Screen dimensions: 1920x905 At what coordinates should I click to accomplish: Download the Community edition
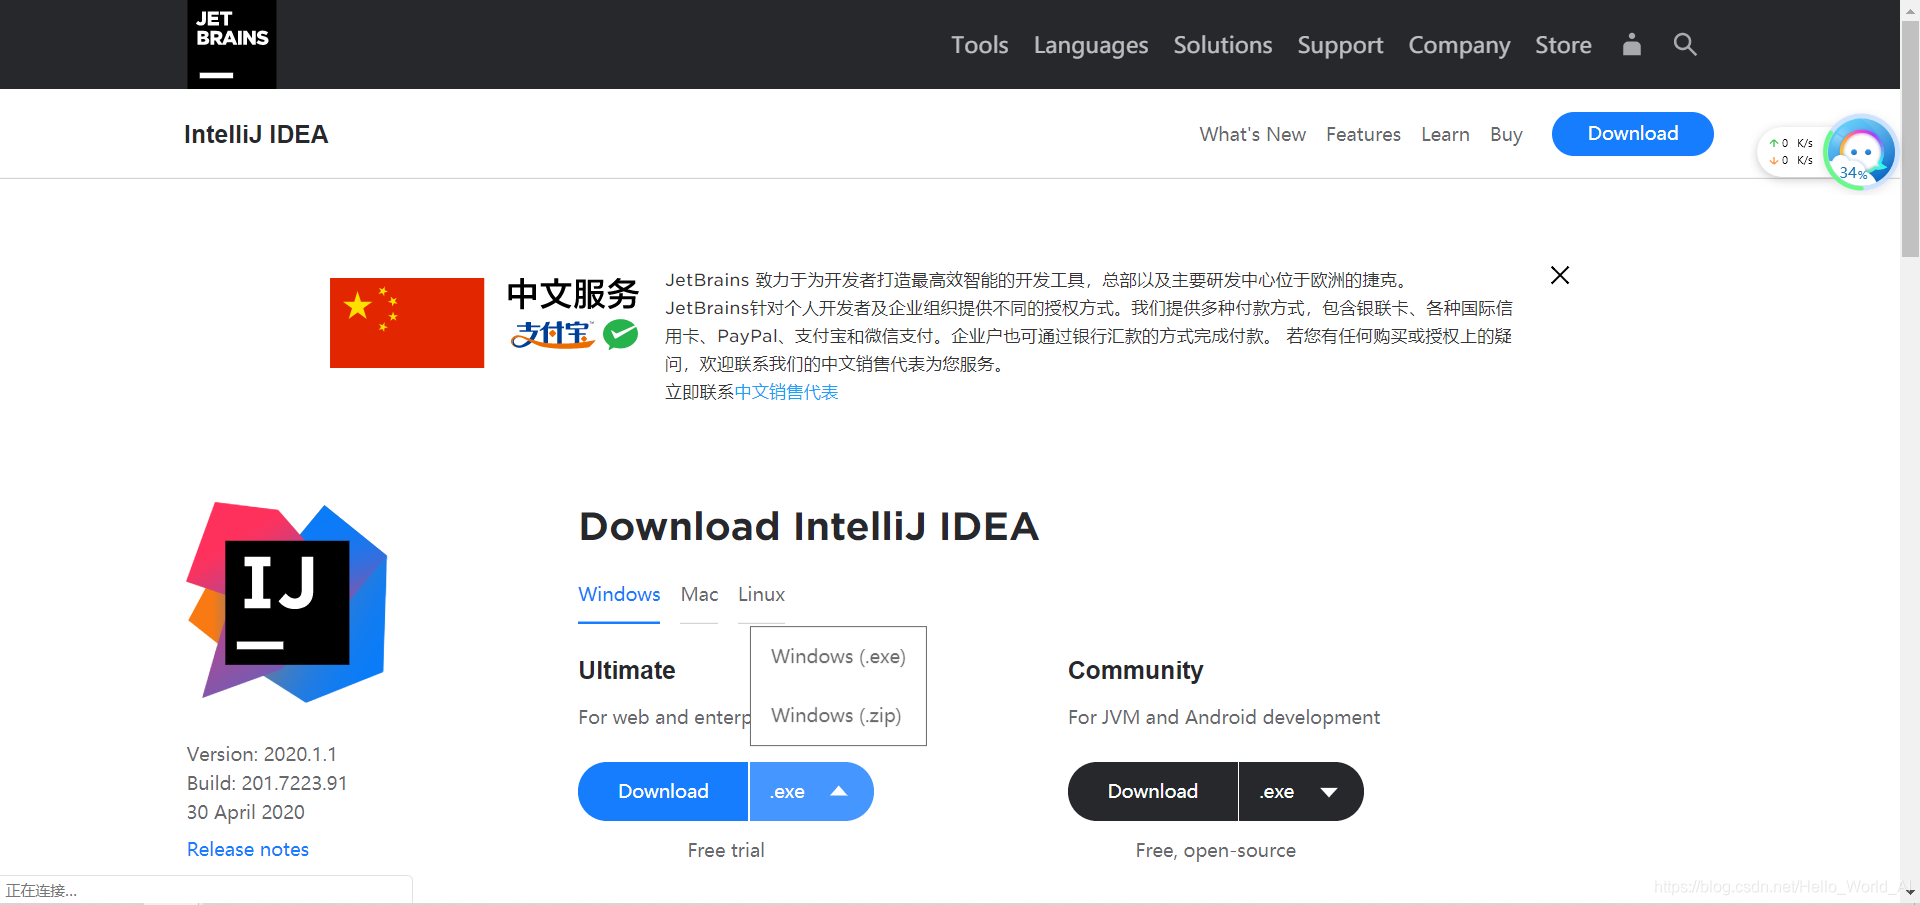tap(1152, 791)
